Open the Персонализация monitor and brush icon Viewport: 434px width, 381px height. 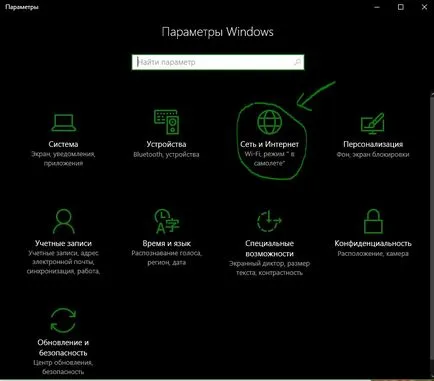[x=373, y=123]
